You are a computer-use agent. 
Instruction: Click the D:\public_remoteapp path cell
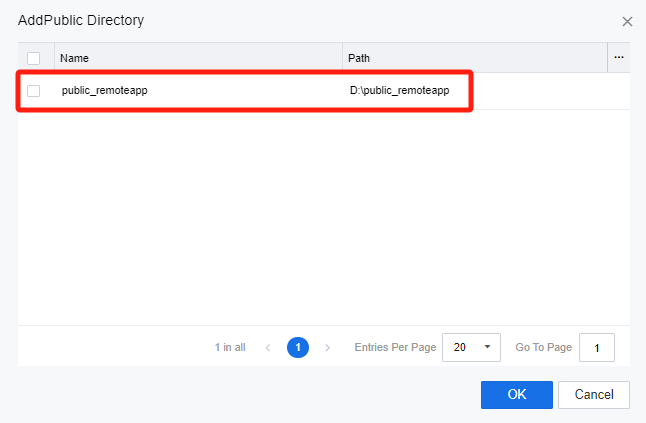pyautogui.click(x=399, y=91)
